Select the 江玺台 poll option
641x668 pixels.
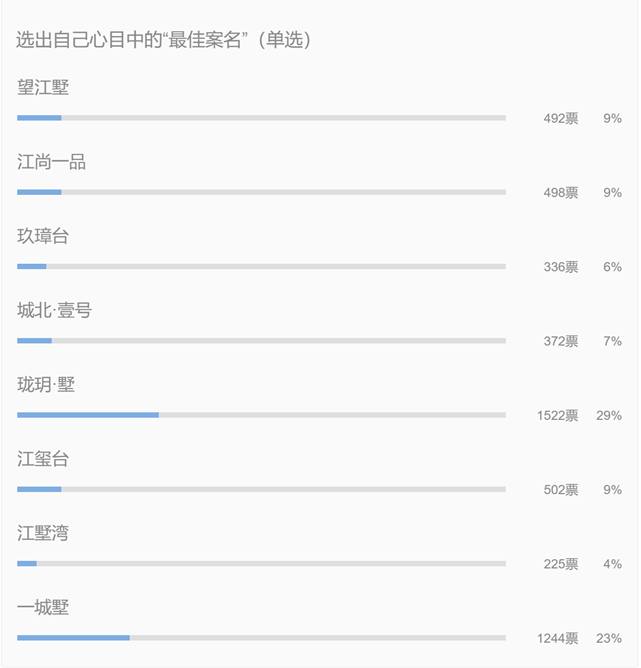43,459
